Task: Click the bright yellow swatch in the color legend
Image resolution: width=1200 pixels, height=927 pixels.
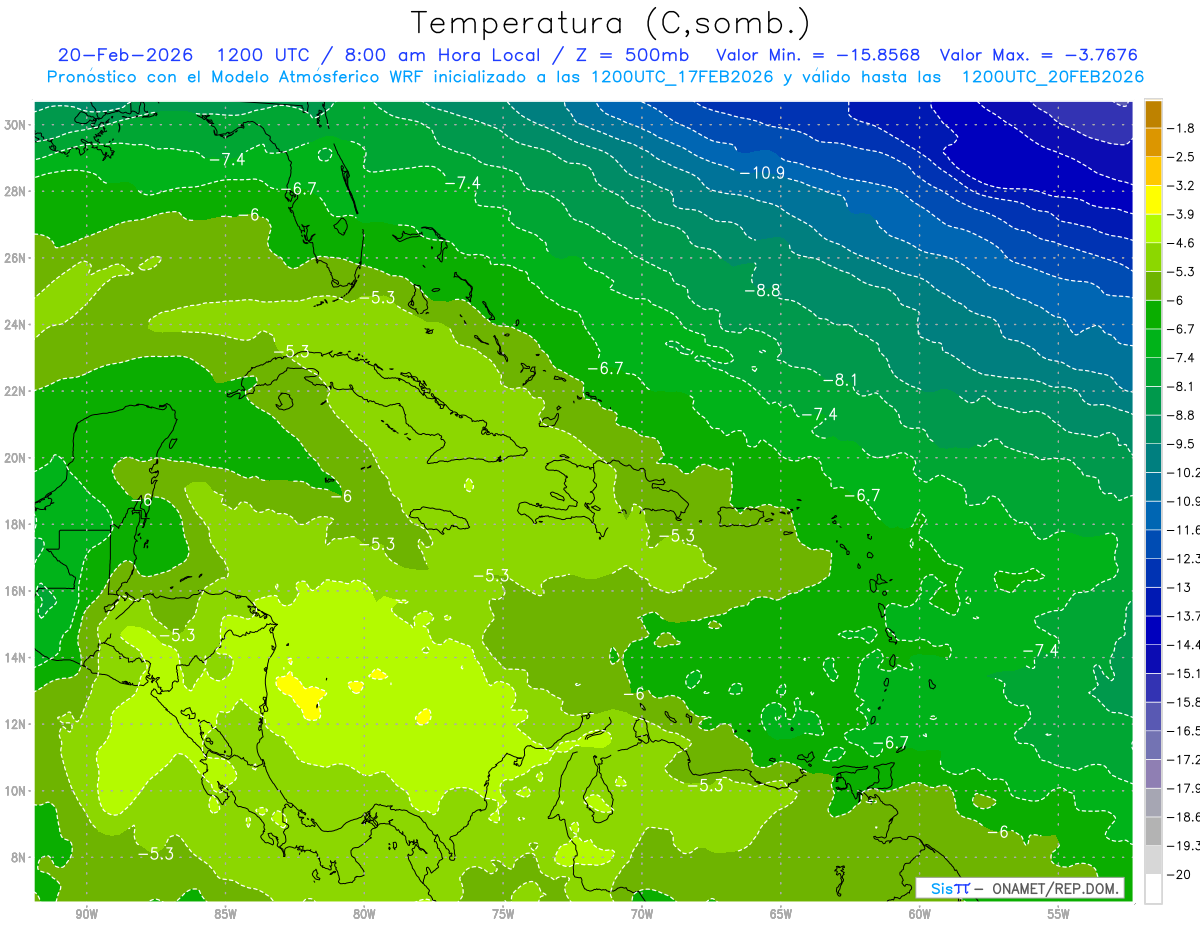Action: (1153, 200)
